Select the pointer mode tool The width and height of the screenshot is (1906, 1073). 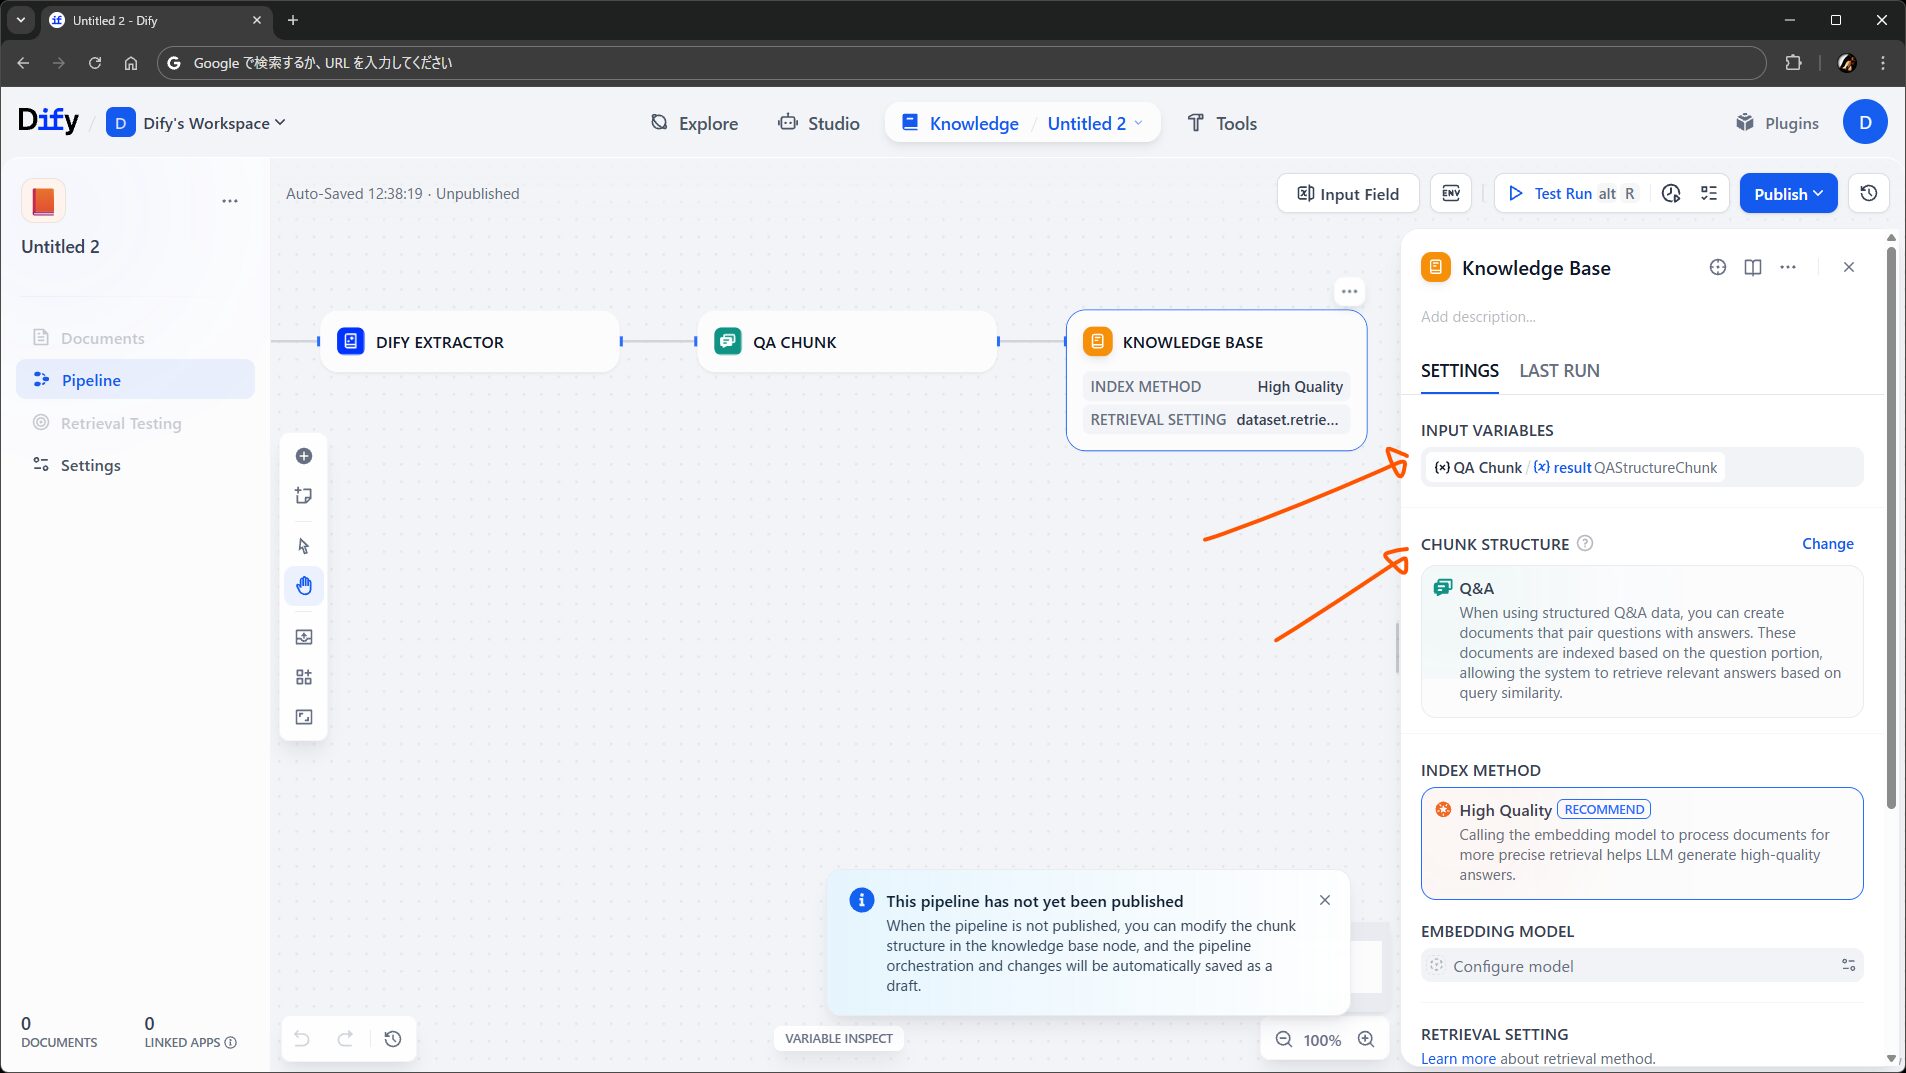click(304, 546)
